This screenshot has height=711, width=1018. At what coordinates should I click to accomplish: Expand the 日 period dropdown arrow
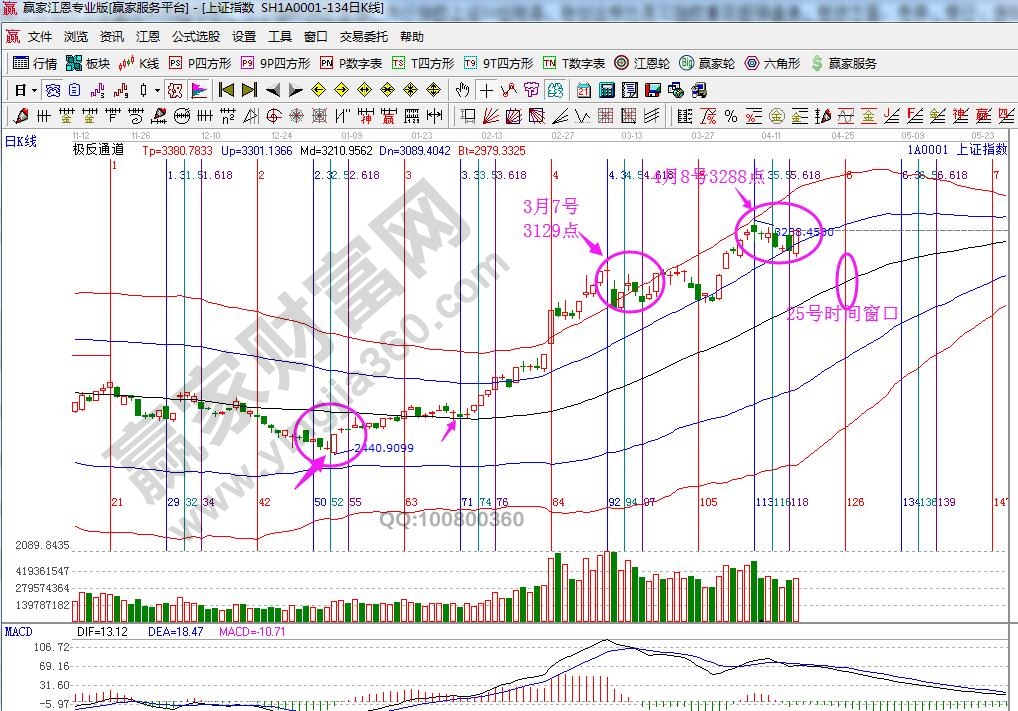click(35, 90)
